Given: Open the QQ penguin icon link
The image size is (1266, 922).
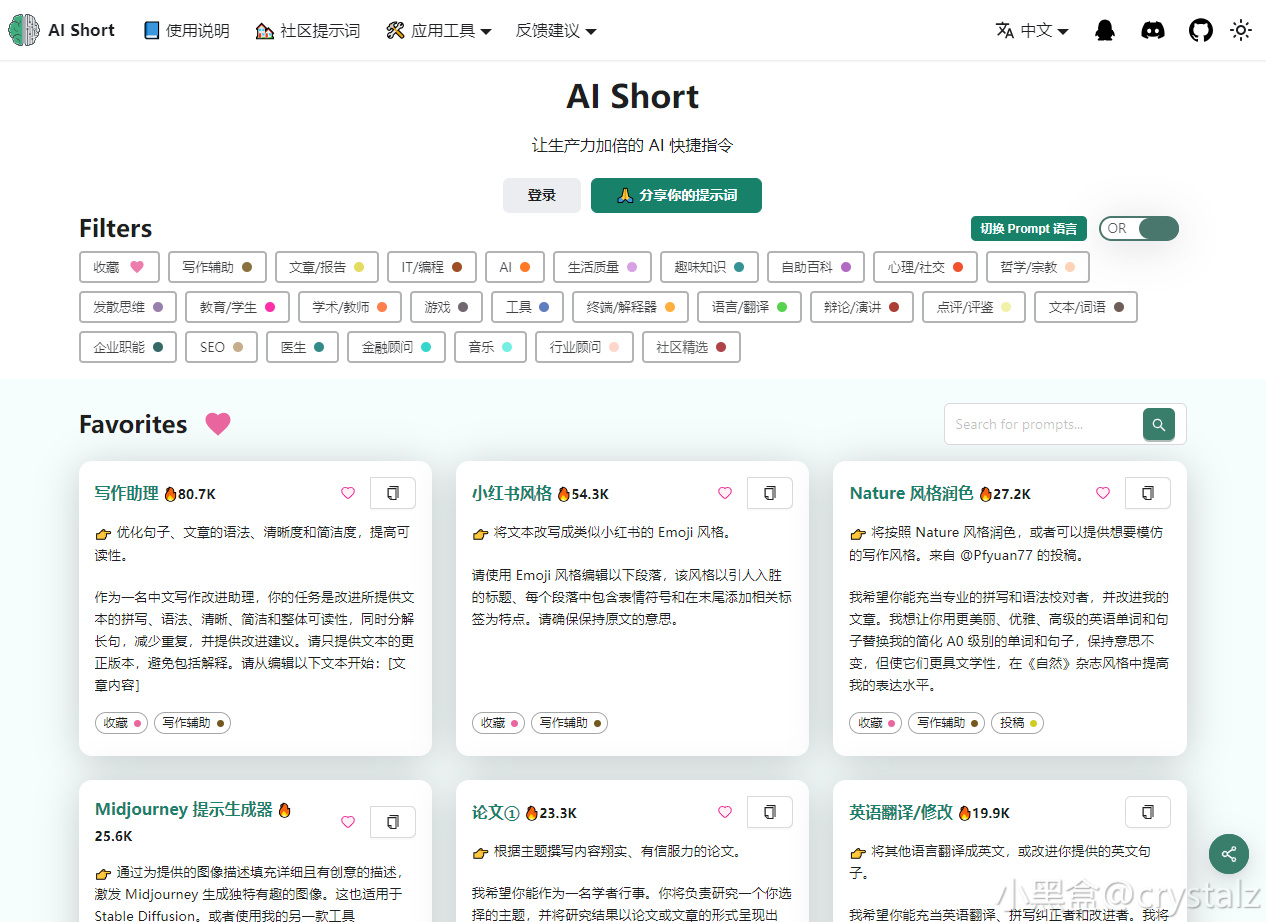Looking at the screenshot, I should point(1105,30).
